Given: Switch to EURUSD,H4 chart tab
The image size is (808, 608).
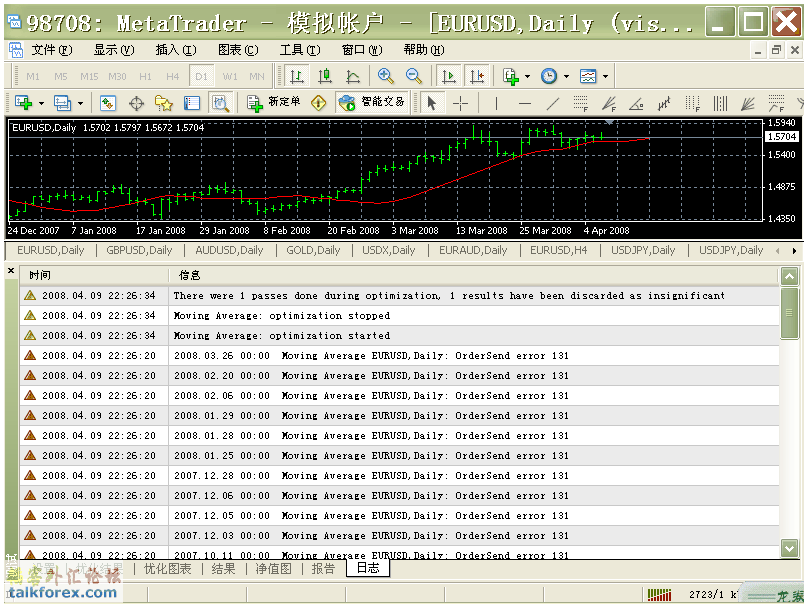Looking at the screenshot, I should pos(559,250).
